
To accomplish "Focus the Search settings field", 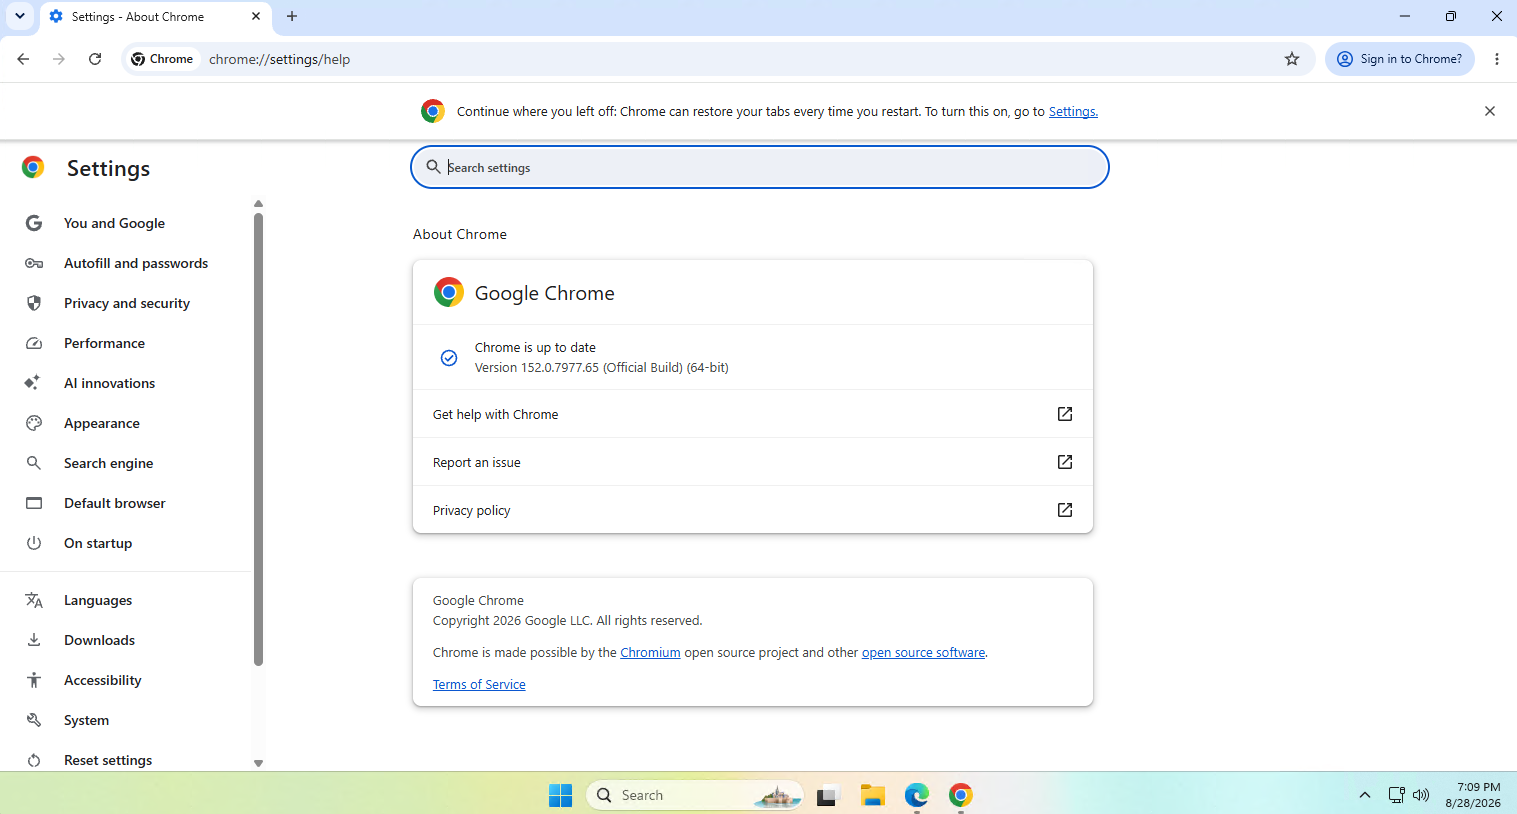I will (x=760, y=167).
